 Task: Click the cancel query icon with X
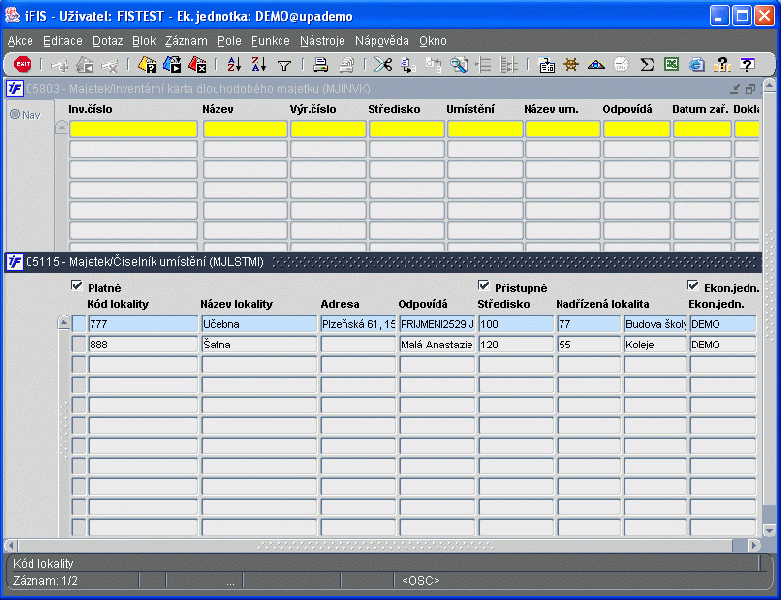coord(197,64)
